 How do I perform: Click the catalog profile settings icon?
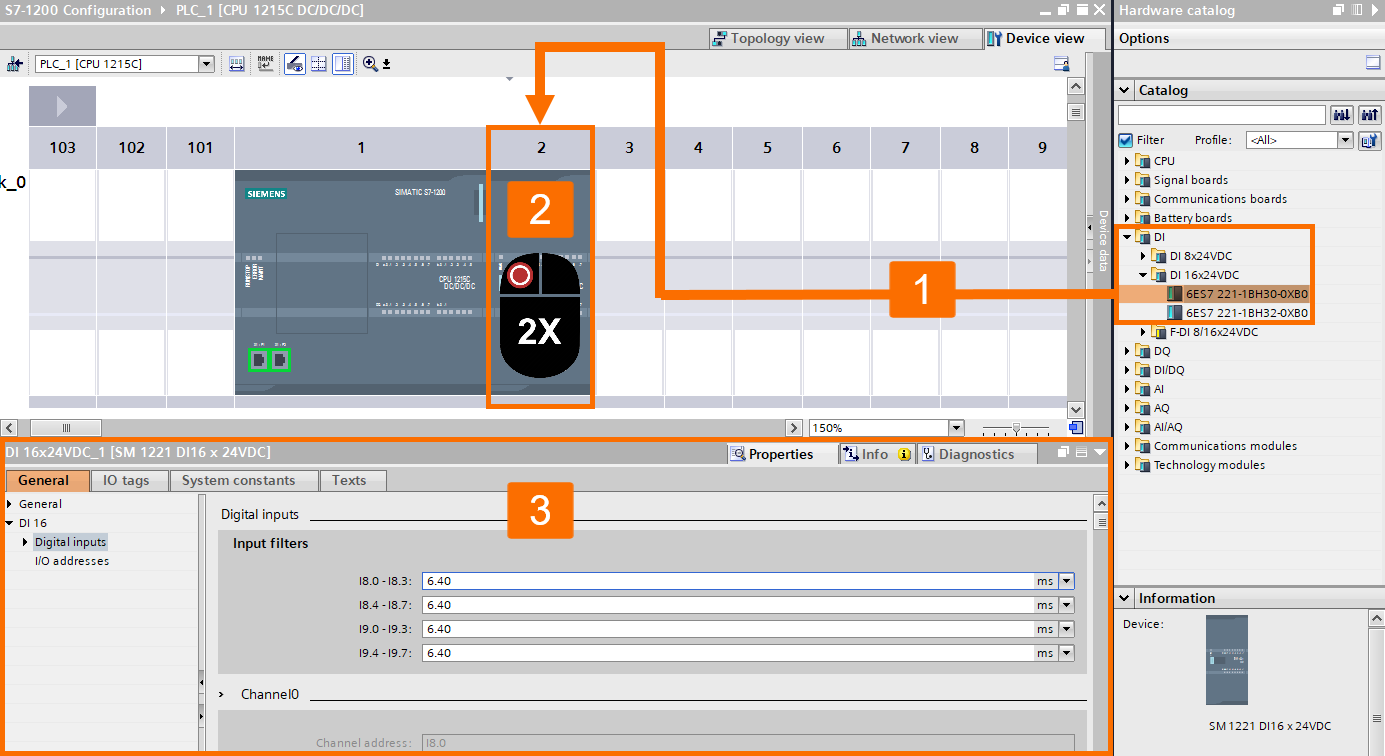1369,140
